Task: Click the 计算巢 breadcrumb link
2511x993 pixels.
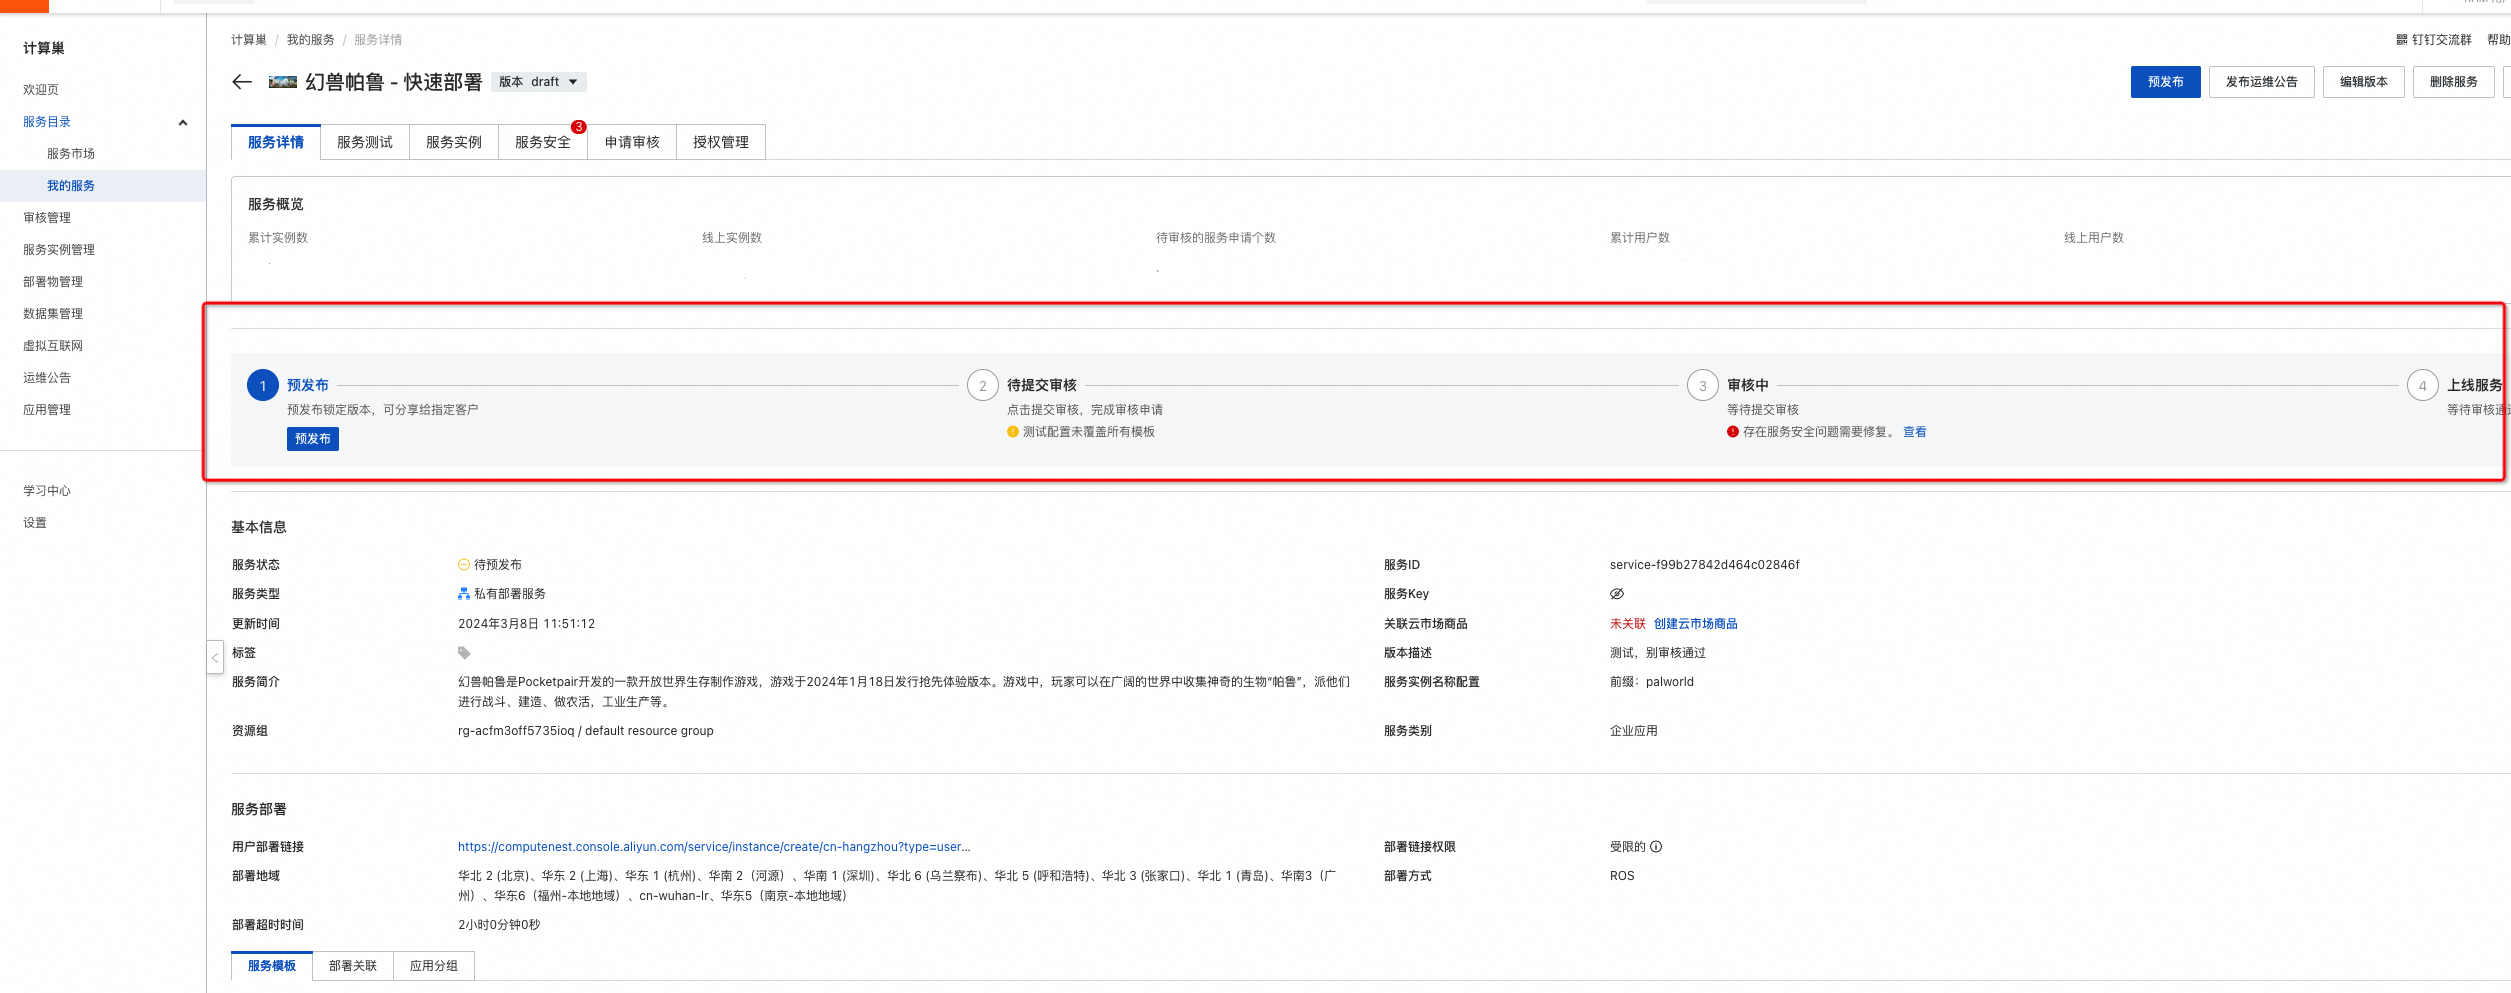Action: point(249,40)
